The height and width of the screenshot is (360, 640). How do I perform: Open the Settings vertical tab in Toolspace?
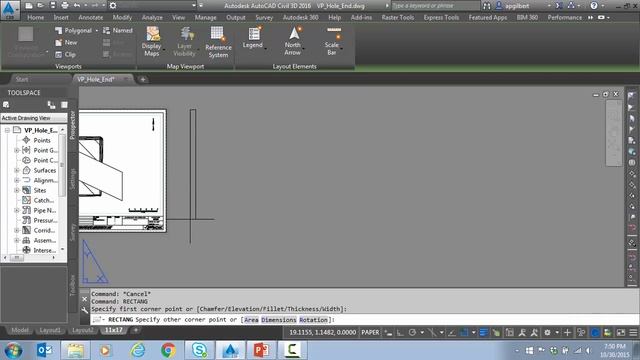[73, 178]
